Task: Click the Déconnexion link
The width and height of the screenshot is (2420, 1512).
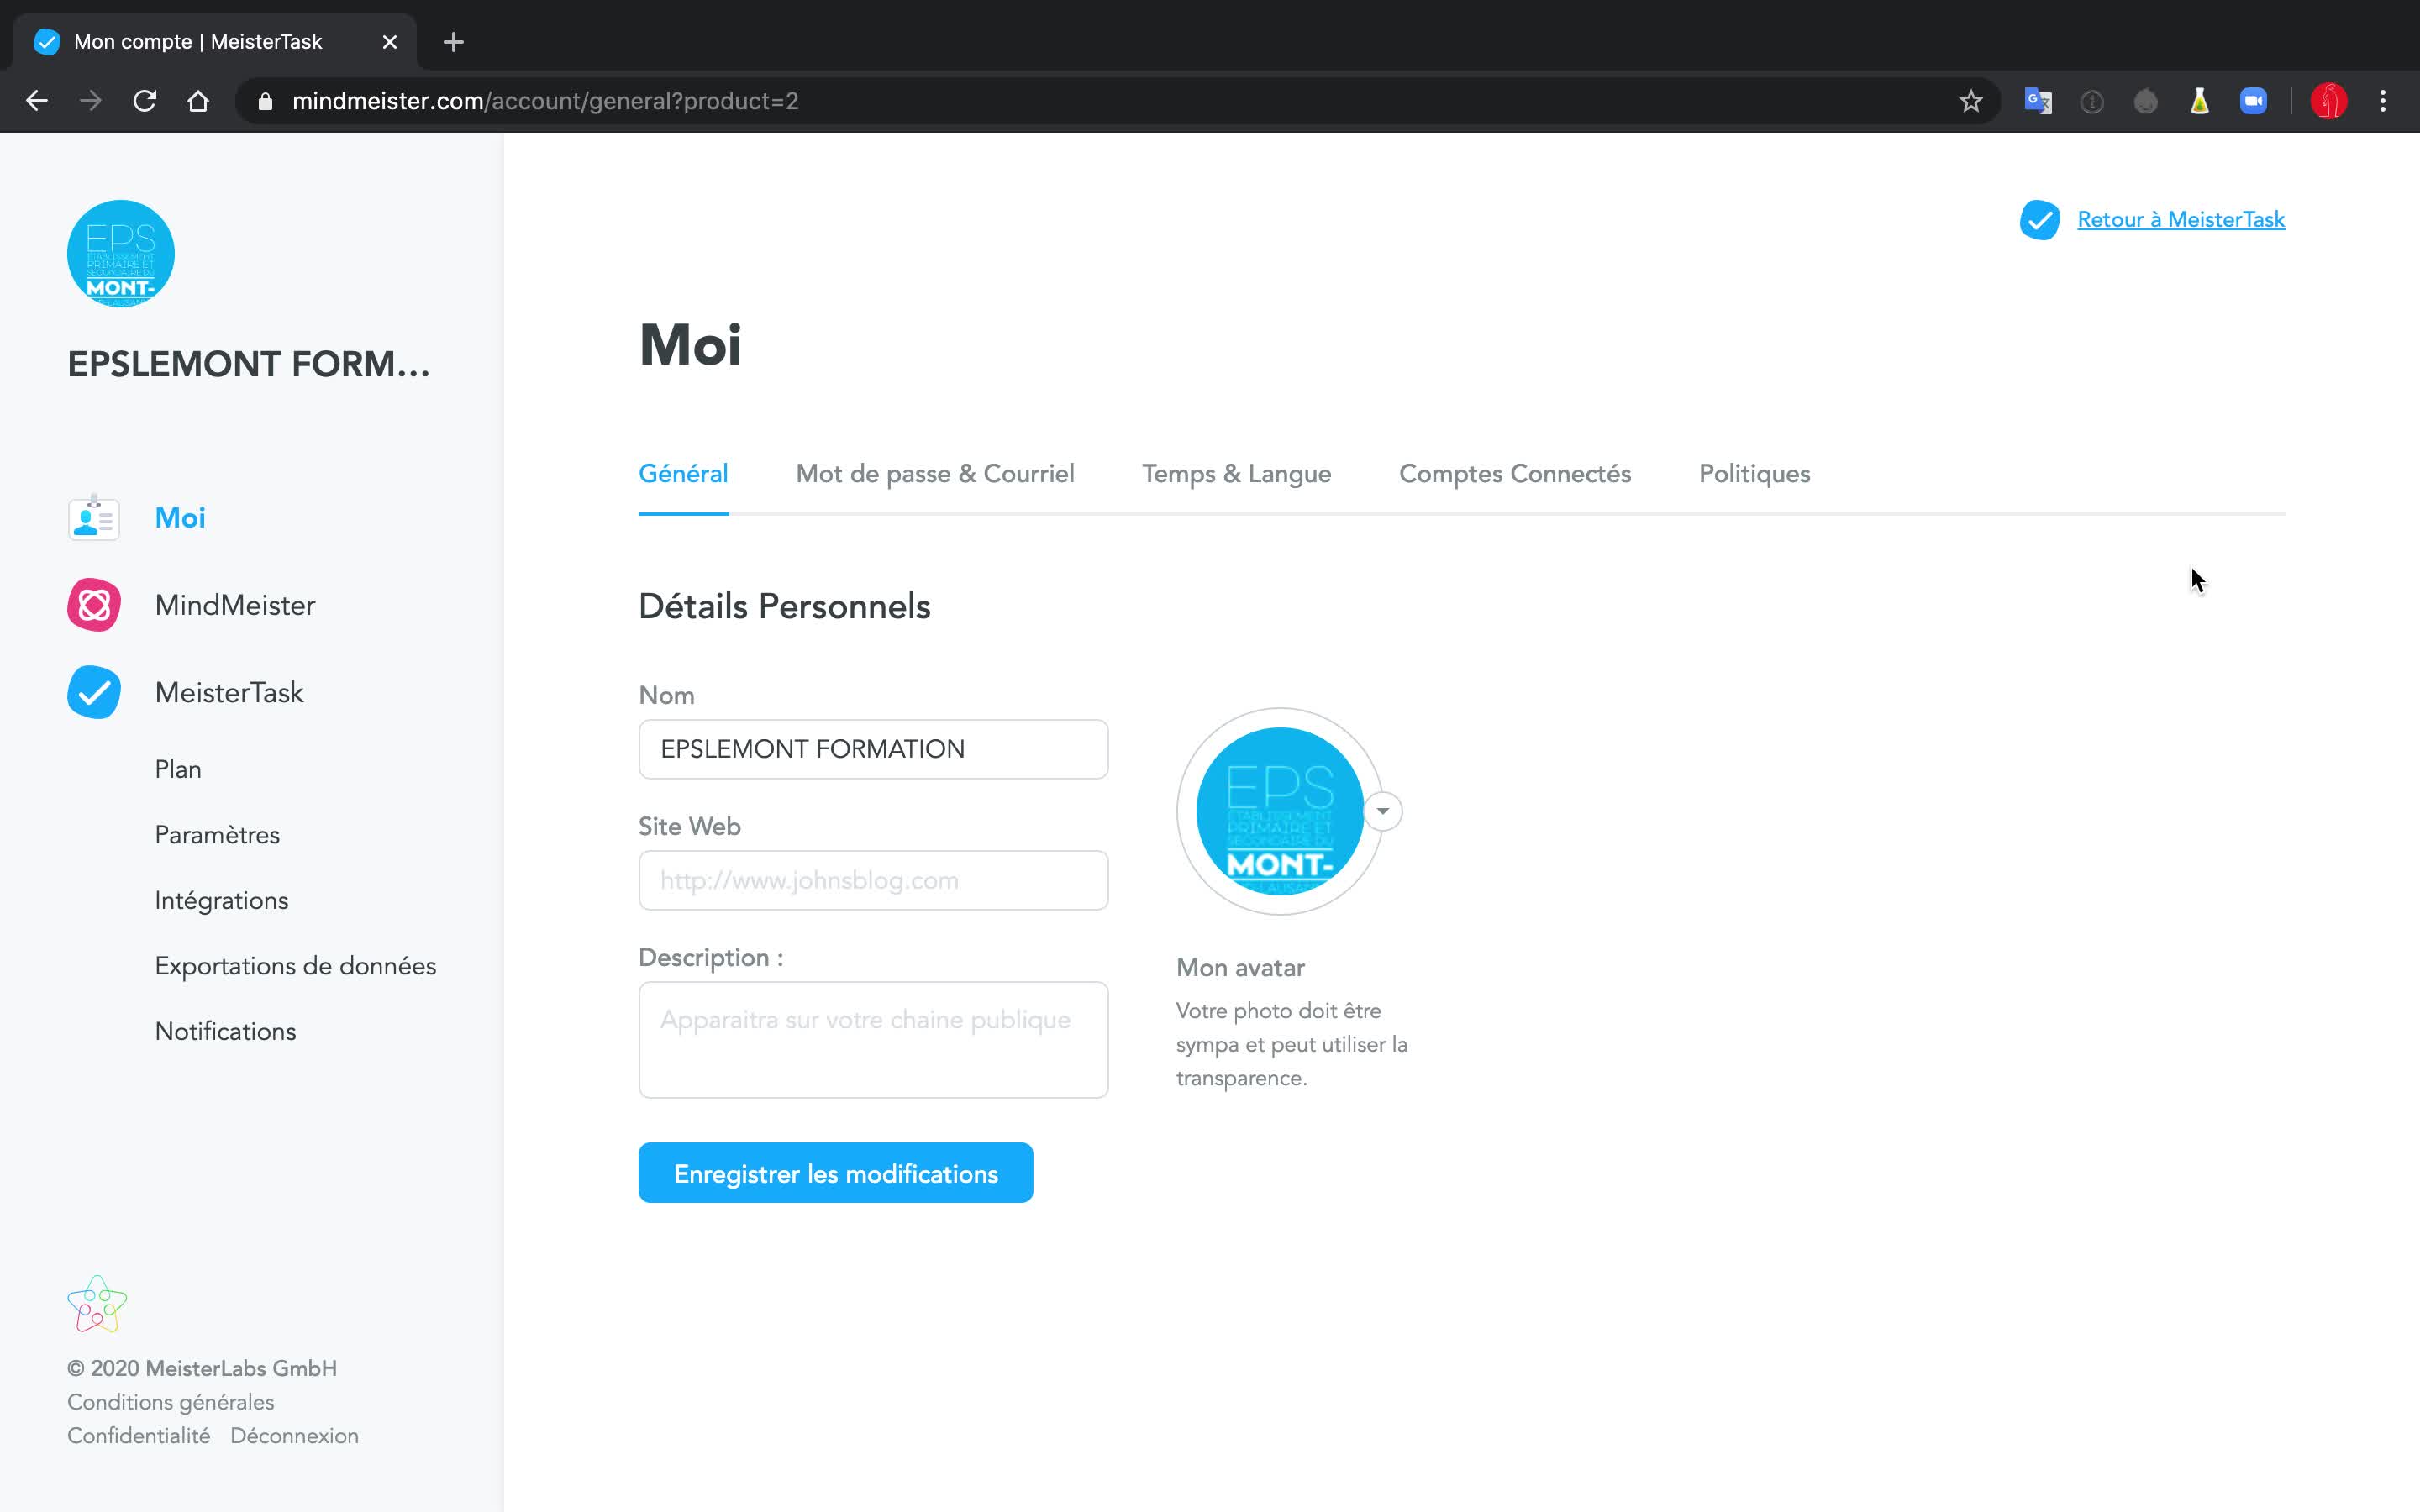Action: 294,1436
